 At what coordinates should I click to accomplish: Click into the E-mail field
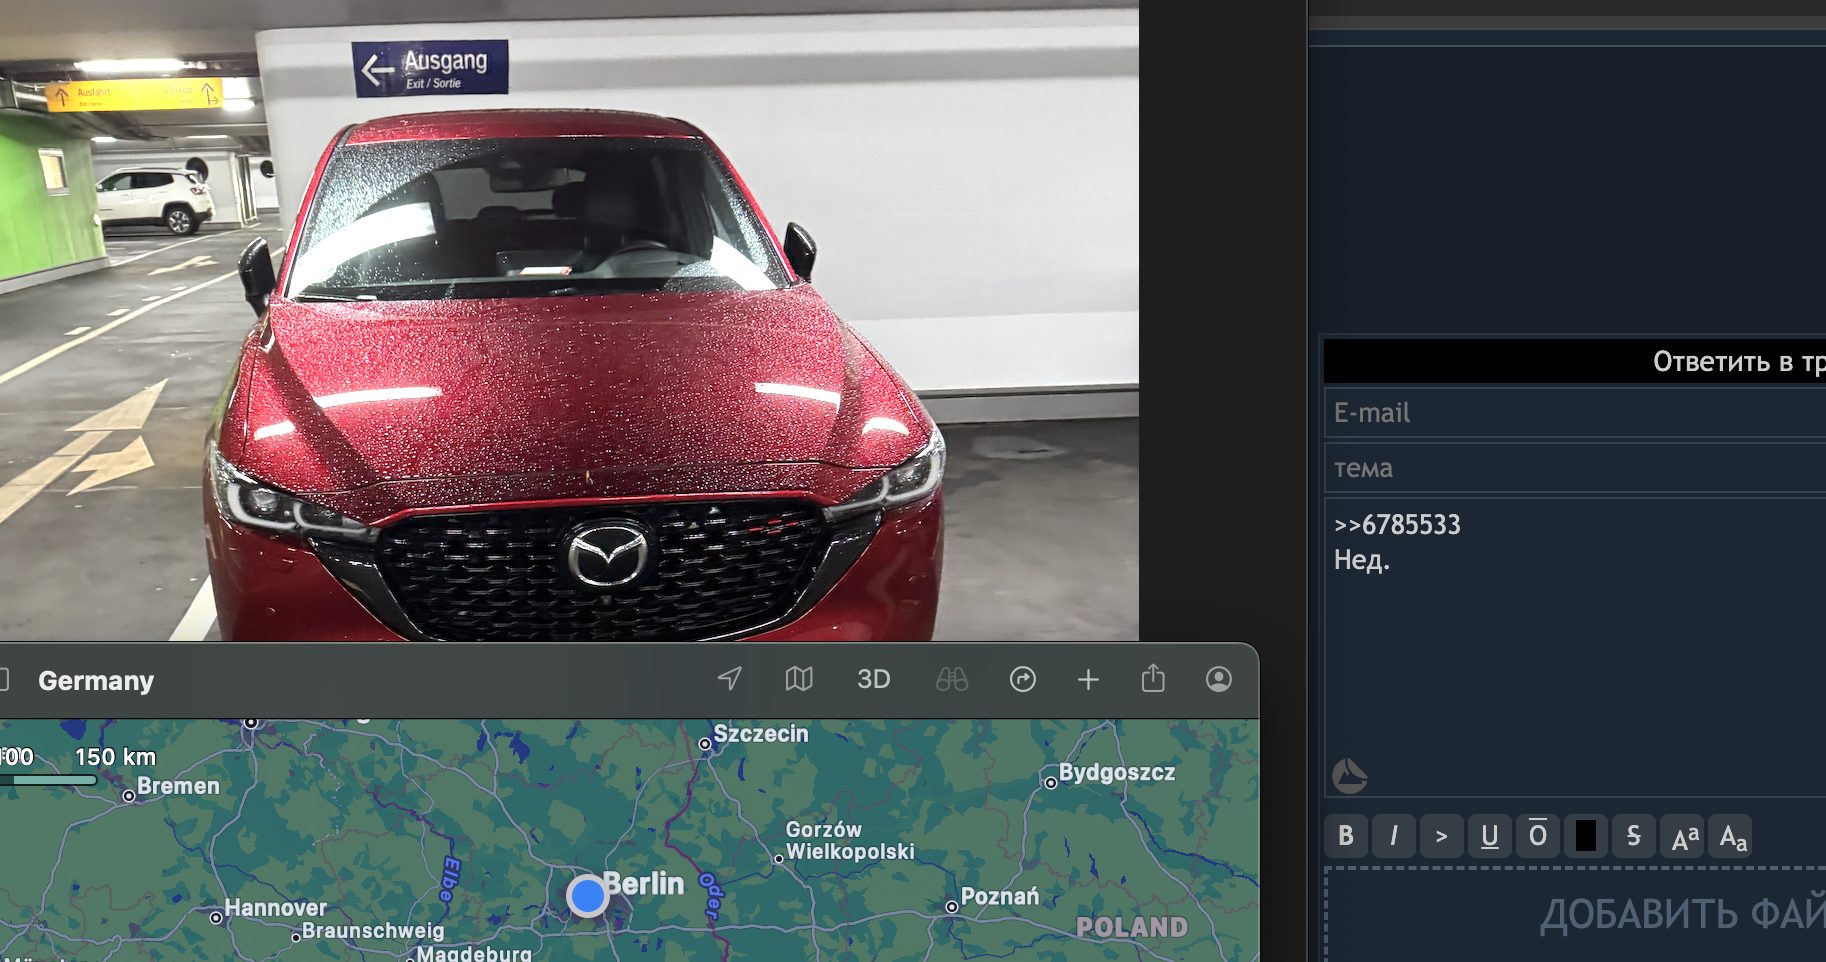[x=1575, y=412]
